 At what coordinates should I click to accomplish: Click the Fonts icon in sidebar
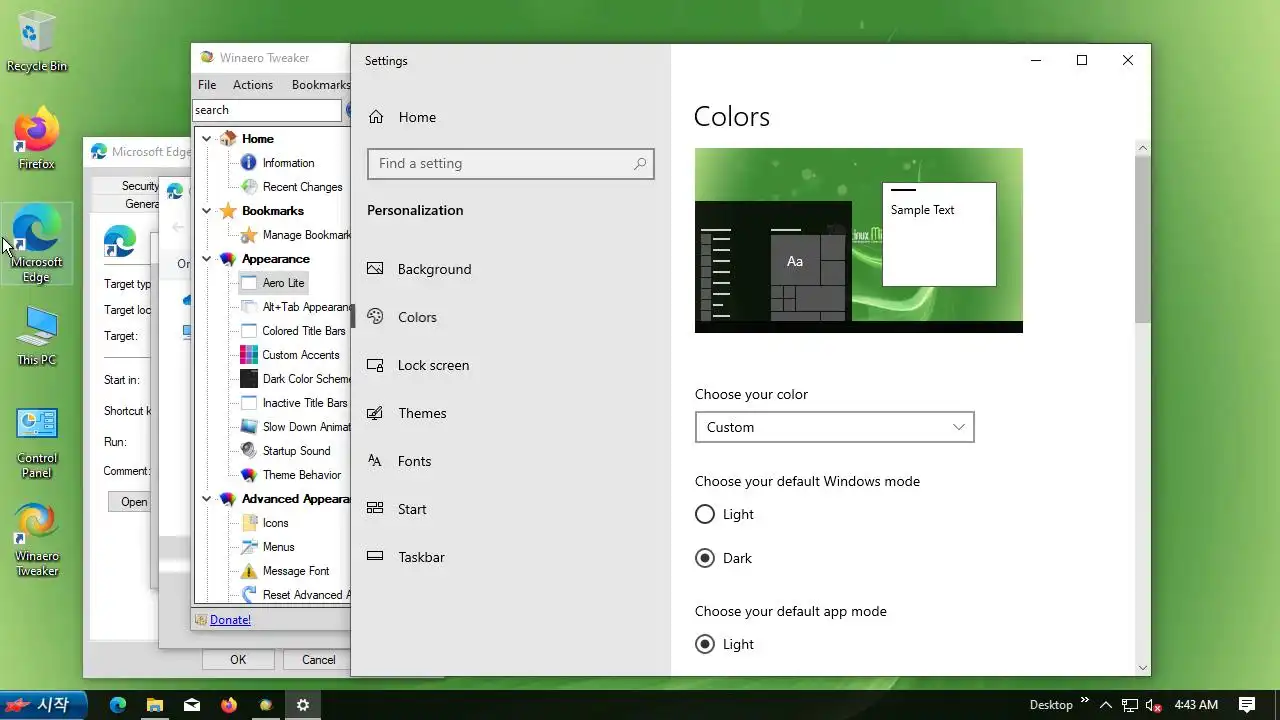coord(375,461)
